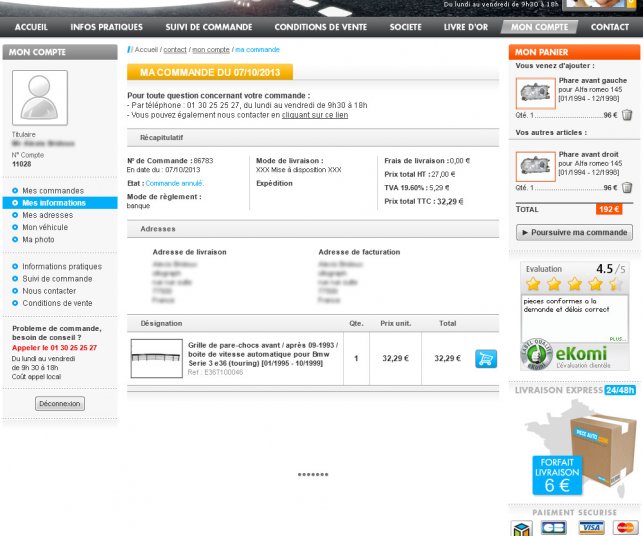The height and width of the screenshot is (536, 643).
Task: Click the Poursuivre ma commande button
Action: 574,233
